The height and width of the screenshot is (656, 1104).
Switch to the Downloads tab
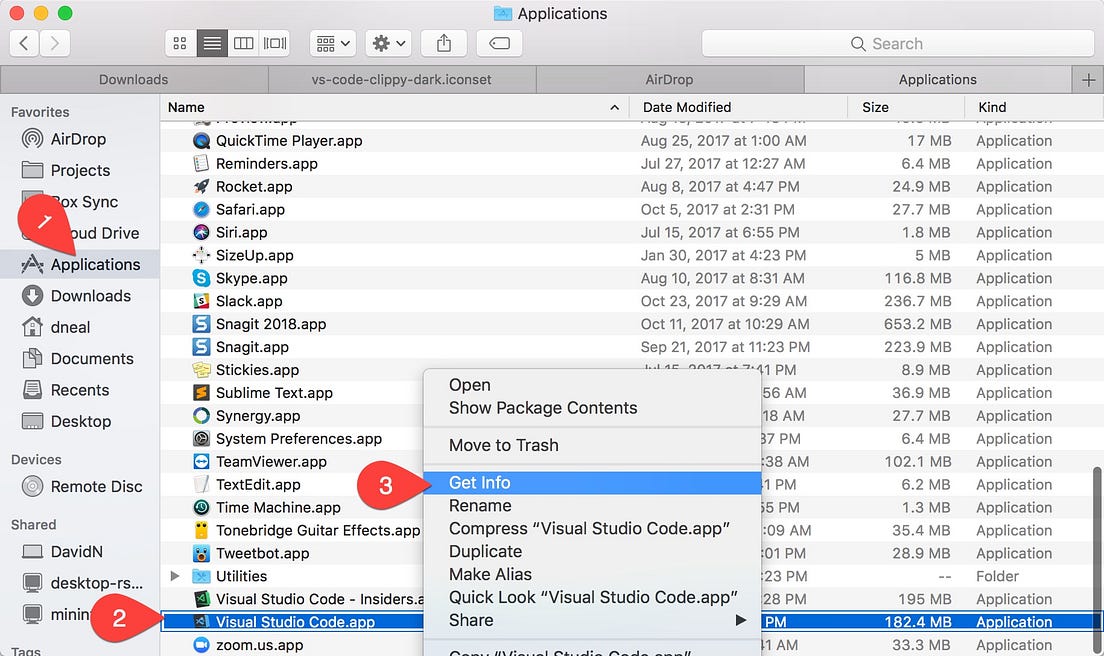click(133, 79)
